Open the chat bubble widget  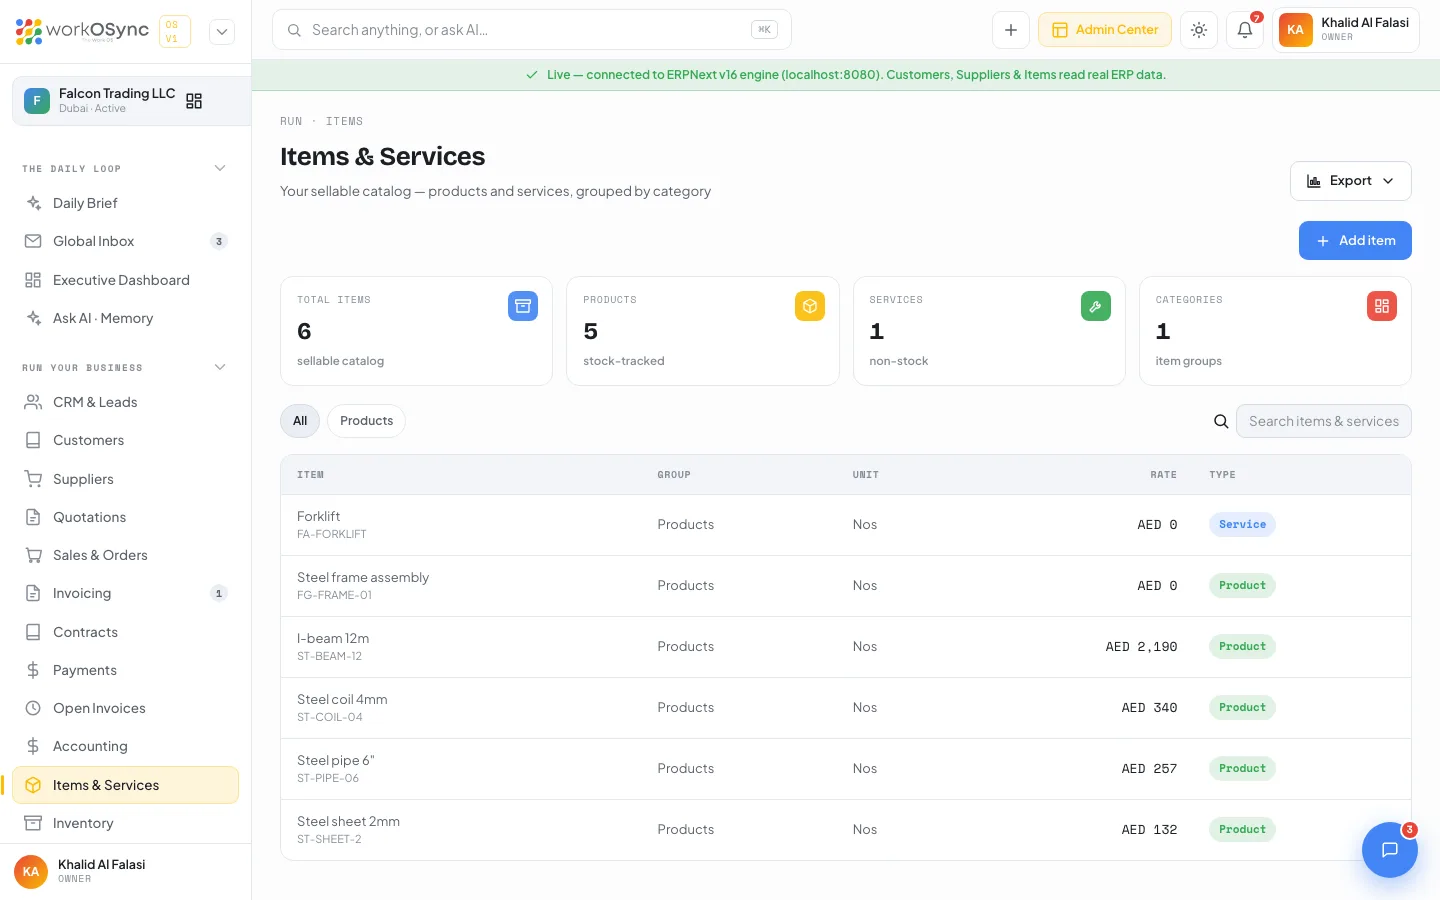coord(1390,850)
